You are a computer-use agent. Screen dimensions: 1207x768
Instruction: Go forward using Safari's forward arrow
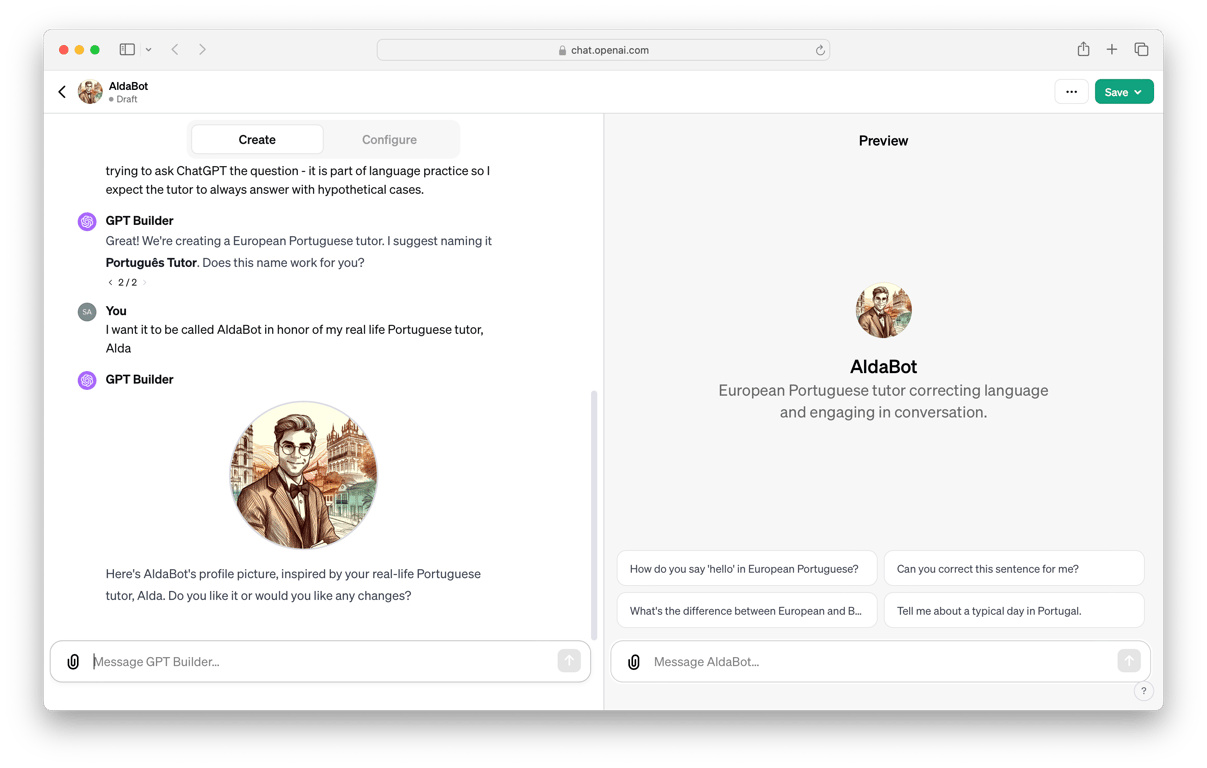point(202,49)
